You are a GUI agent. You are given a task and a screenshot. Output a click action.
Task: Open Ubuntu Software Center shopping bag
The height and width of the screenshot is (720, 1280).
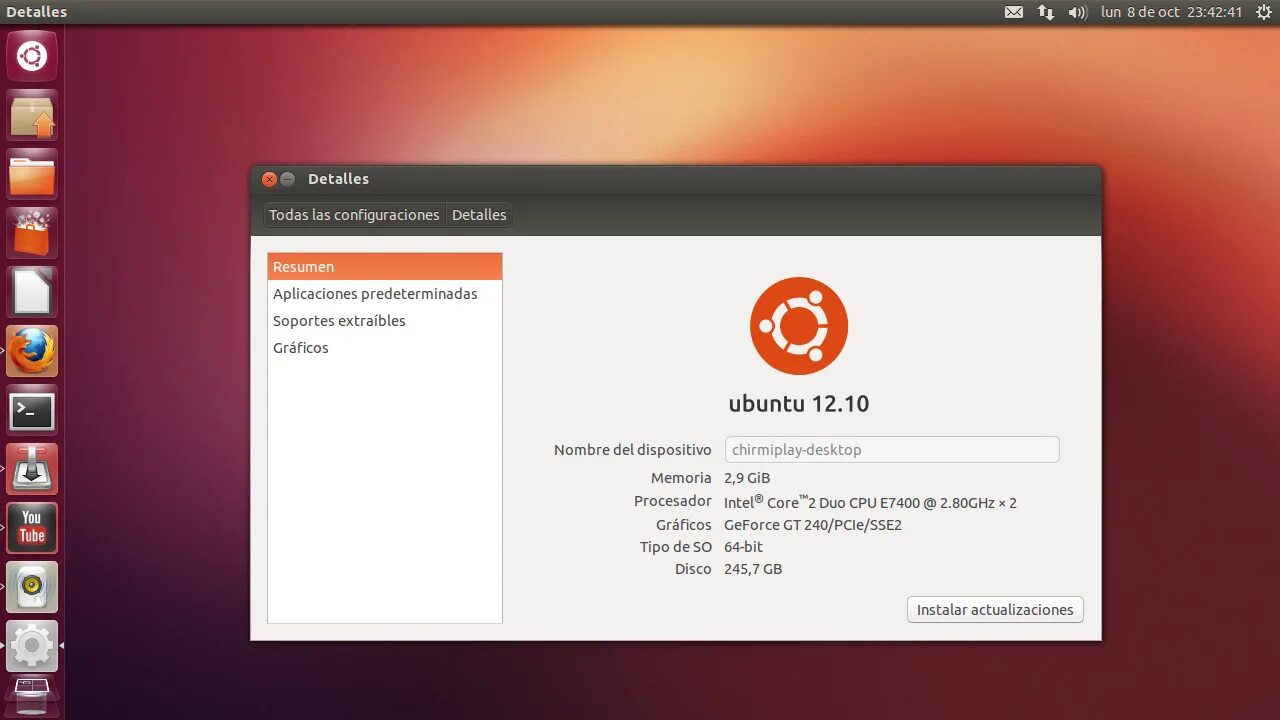[x=32, y=234]
